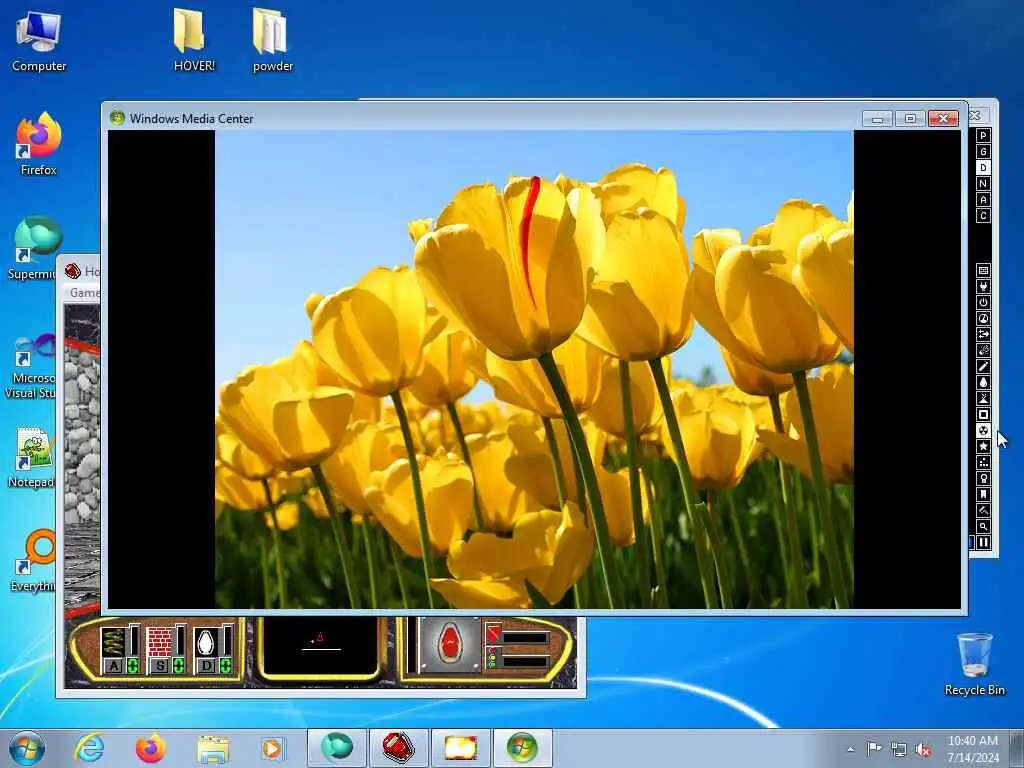The image size is (1024, 768).
Task: Click the A button in Powder Toy sidebar
Action: click(983, 200)
